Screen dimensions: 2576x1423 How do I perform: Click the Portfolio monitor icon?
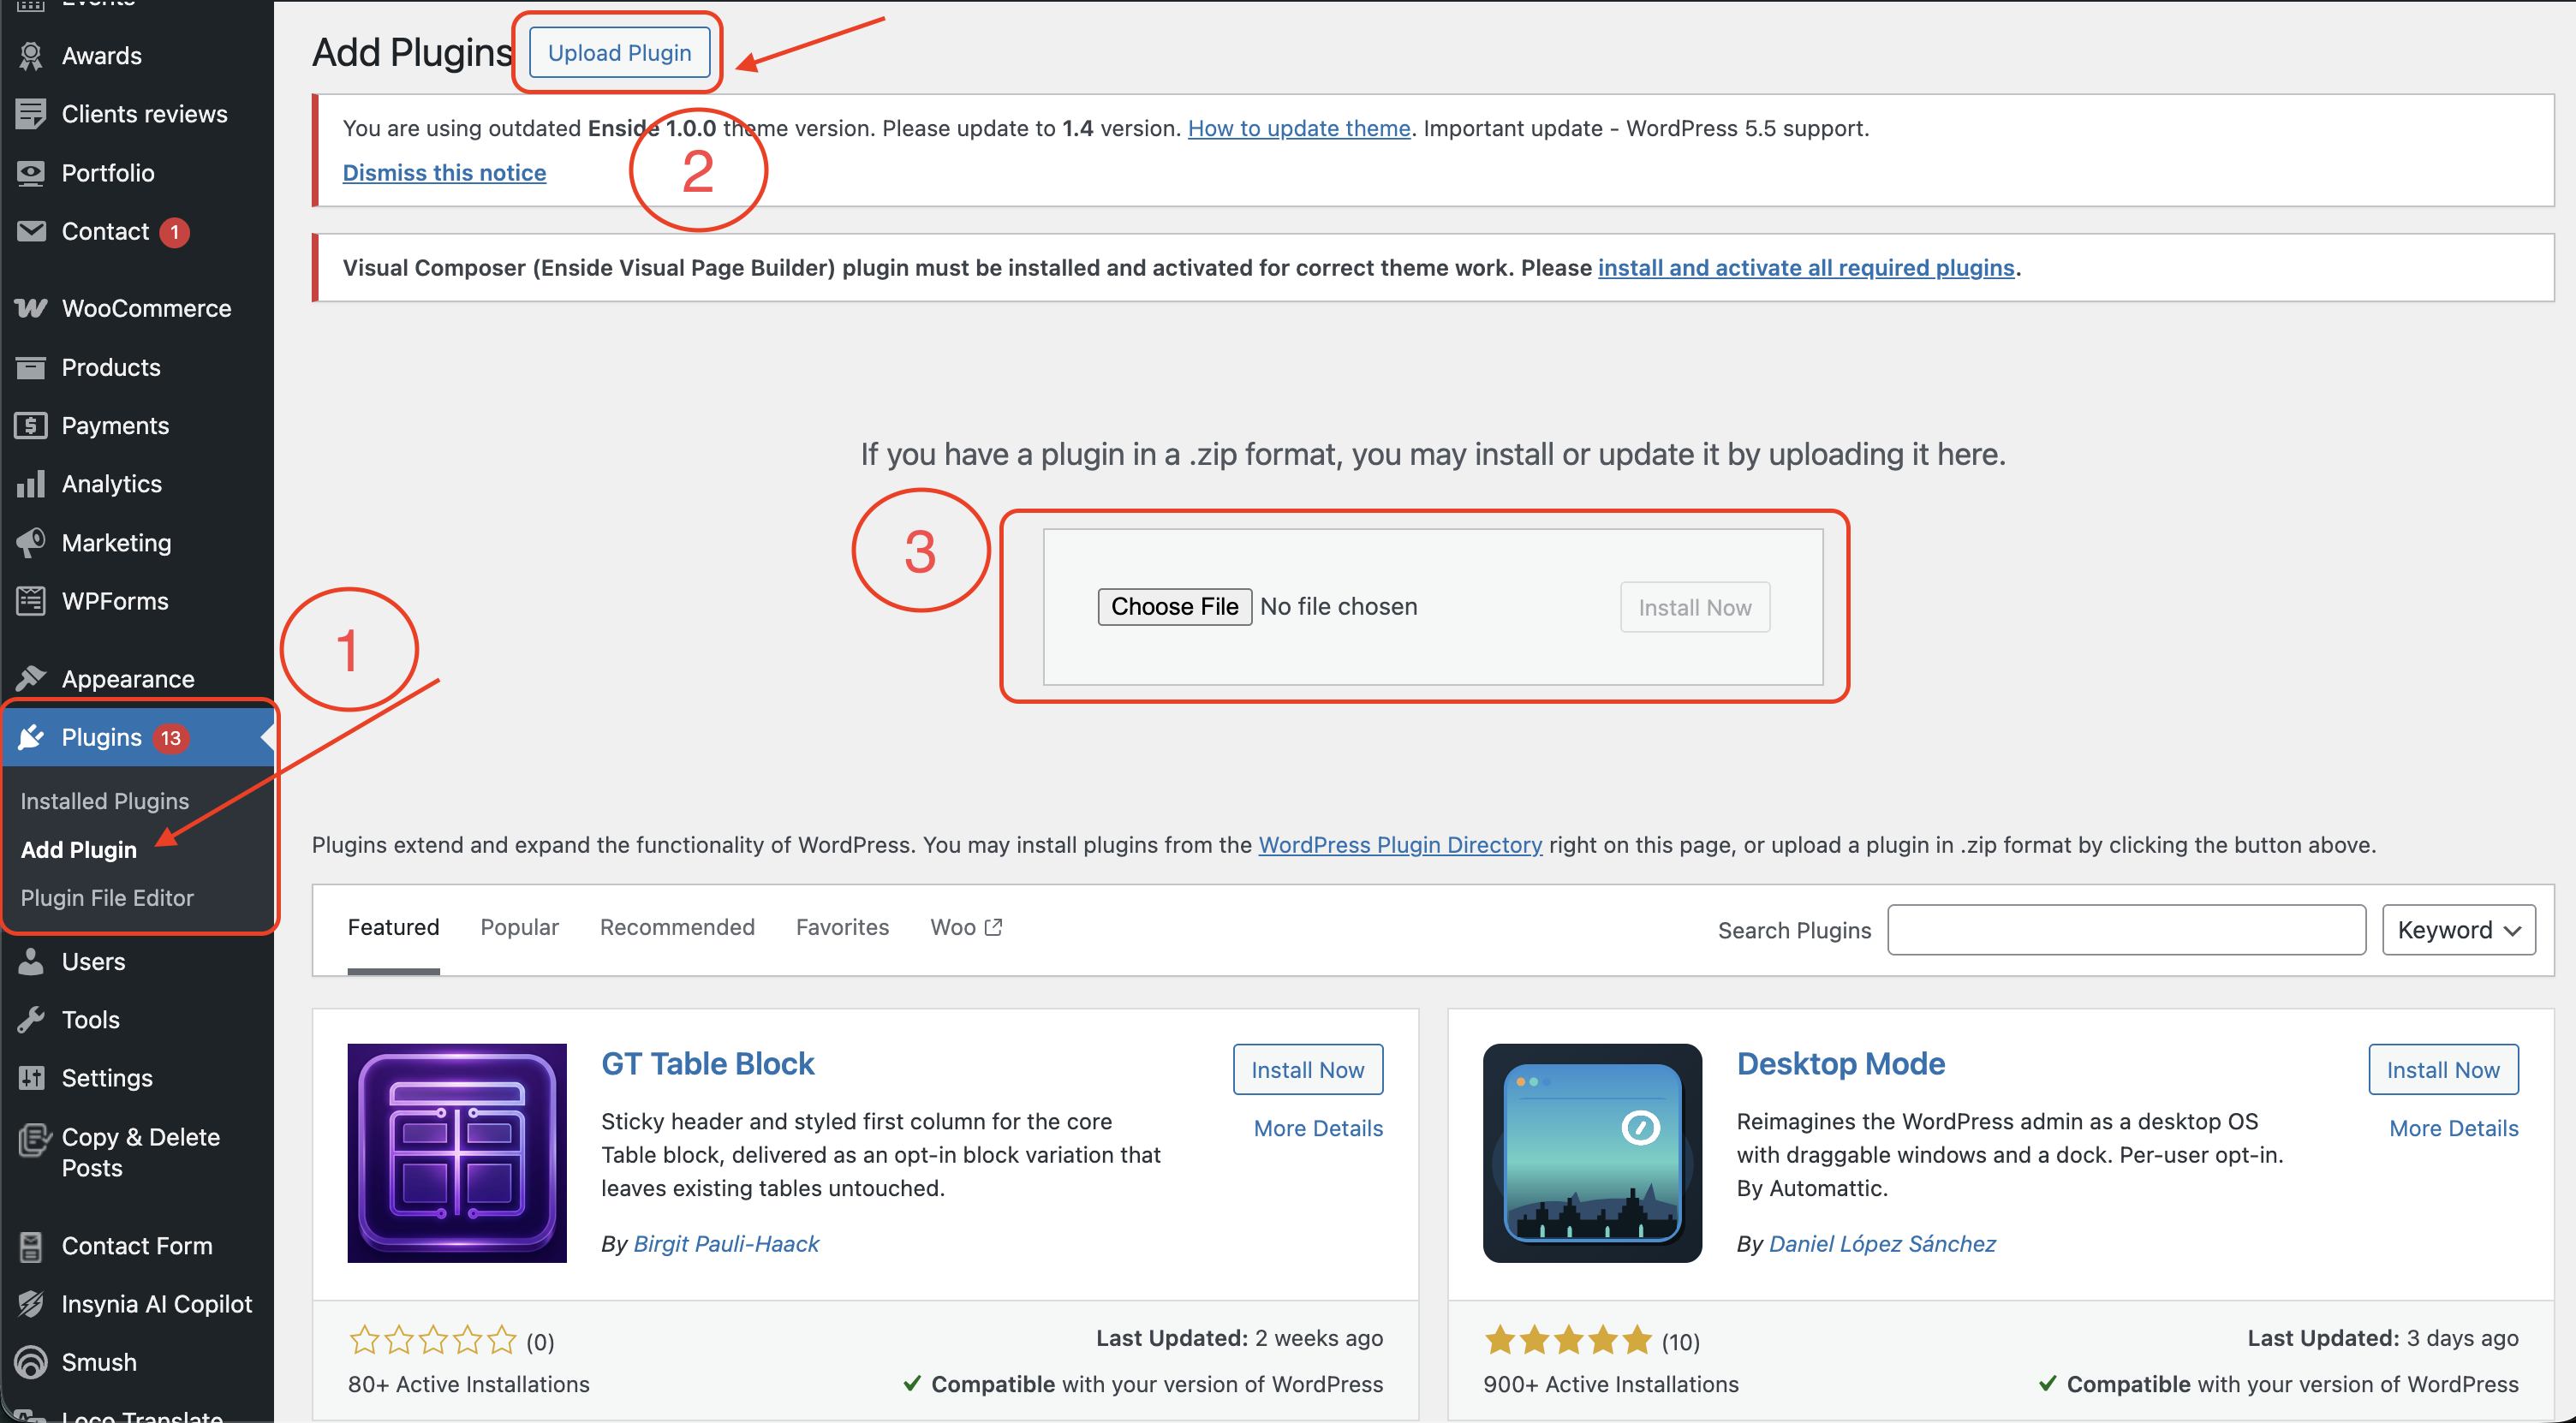31,173
